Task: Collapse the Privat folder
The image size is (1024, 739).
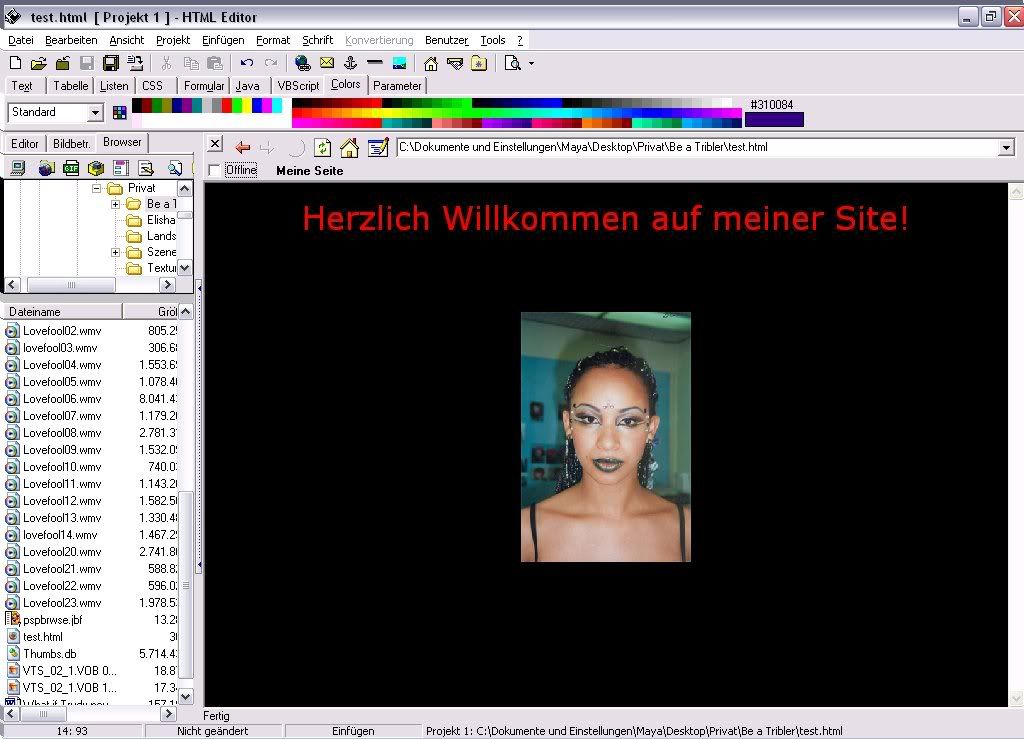Action: pyautogui.click(x=97, y=188)
